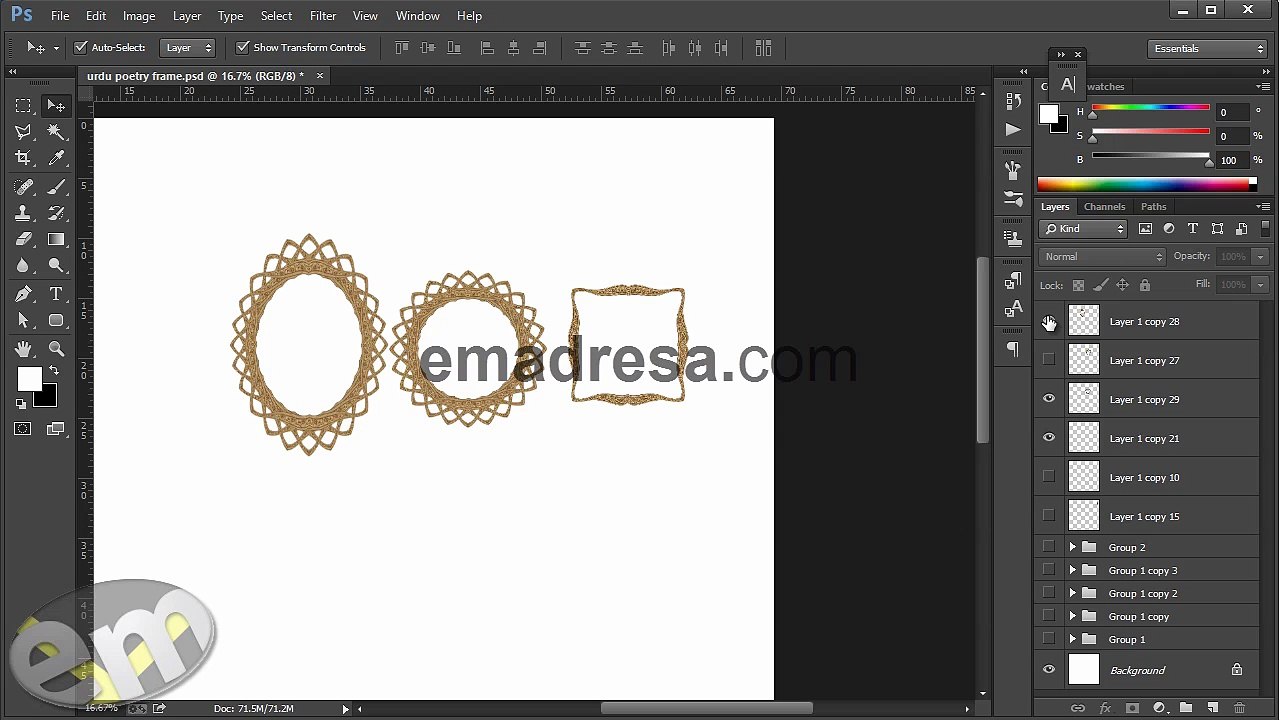
Task: Link layers icon in Layers panel footer
Action: [1078, 708]
